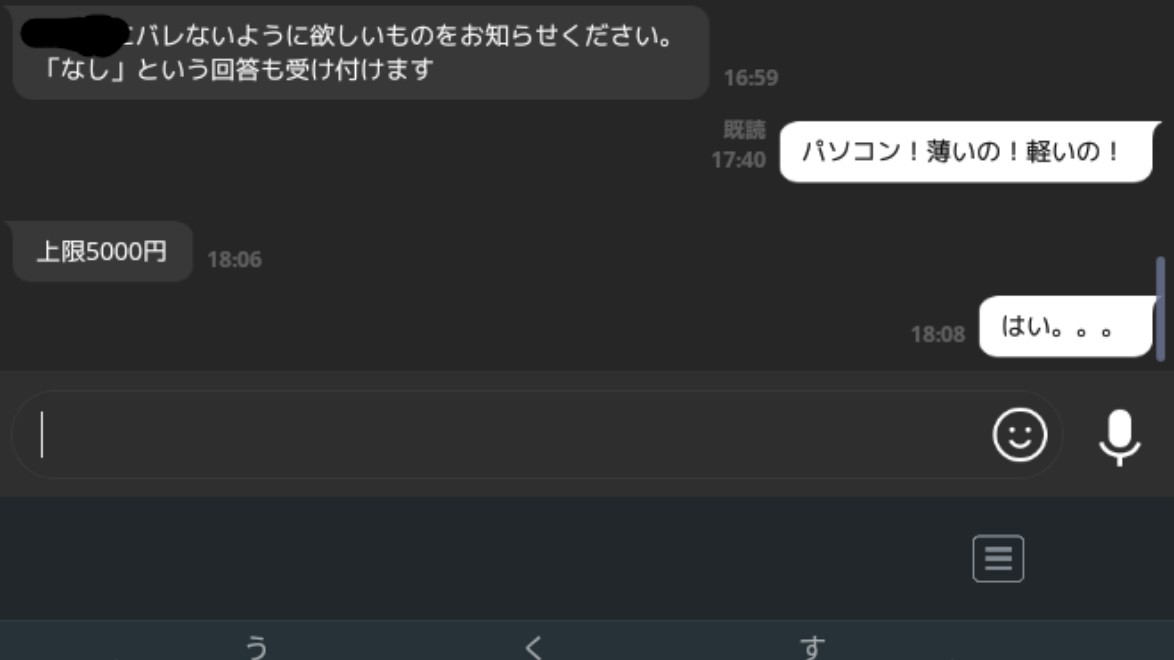Tap the 上限5000円 message bubble
The image size is (1174, 660).
(x=102, y=252)
